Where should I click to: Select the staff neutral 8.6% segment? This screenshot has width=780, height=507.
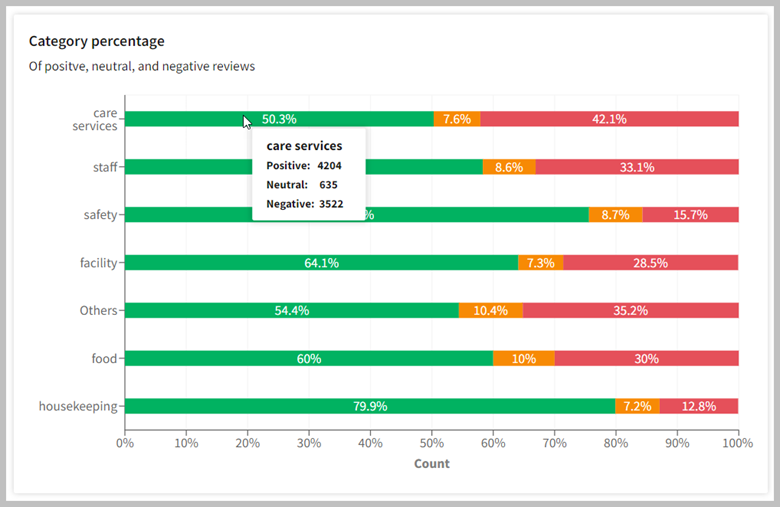[509, 167]
